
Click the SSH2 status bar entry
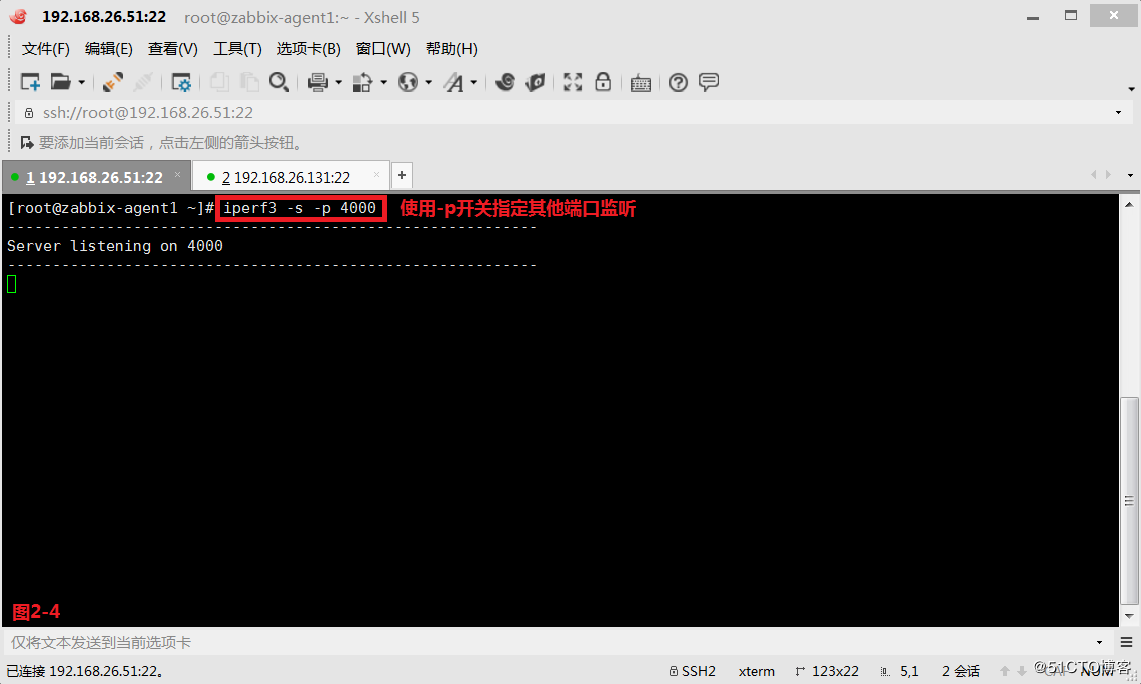coord(693,671)
